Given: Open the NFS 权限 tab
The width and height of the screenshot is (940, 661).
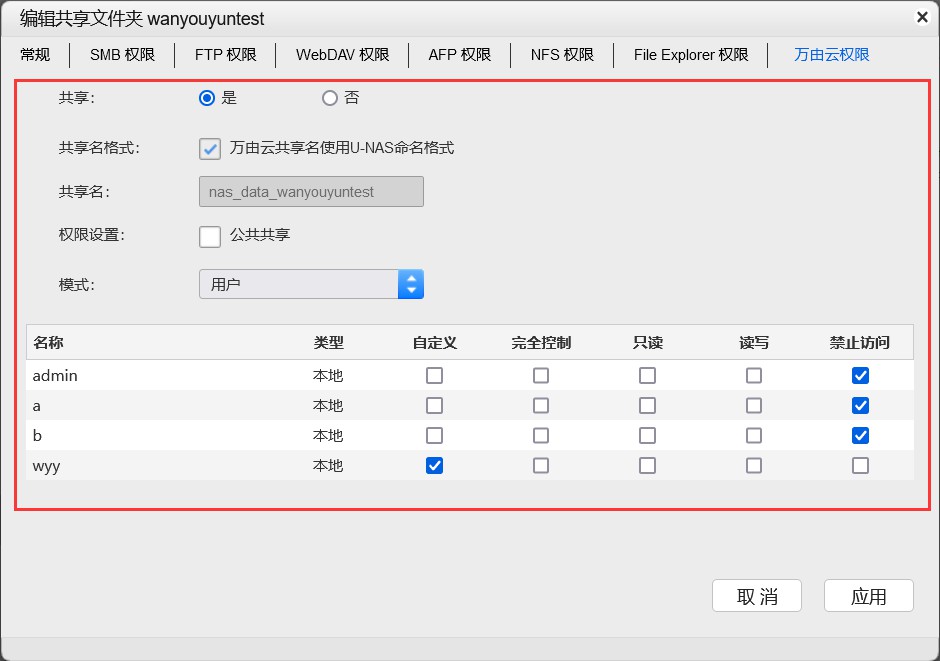Looking at the screenshot, I should (562, 55).
